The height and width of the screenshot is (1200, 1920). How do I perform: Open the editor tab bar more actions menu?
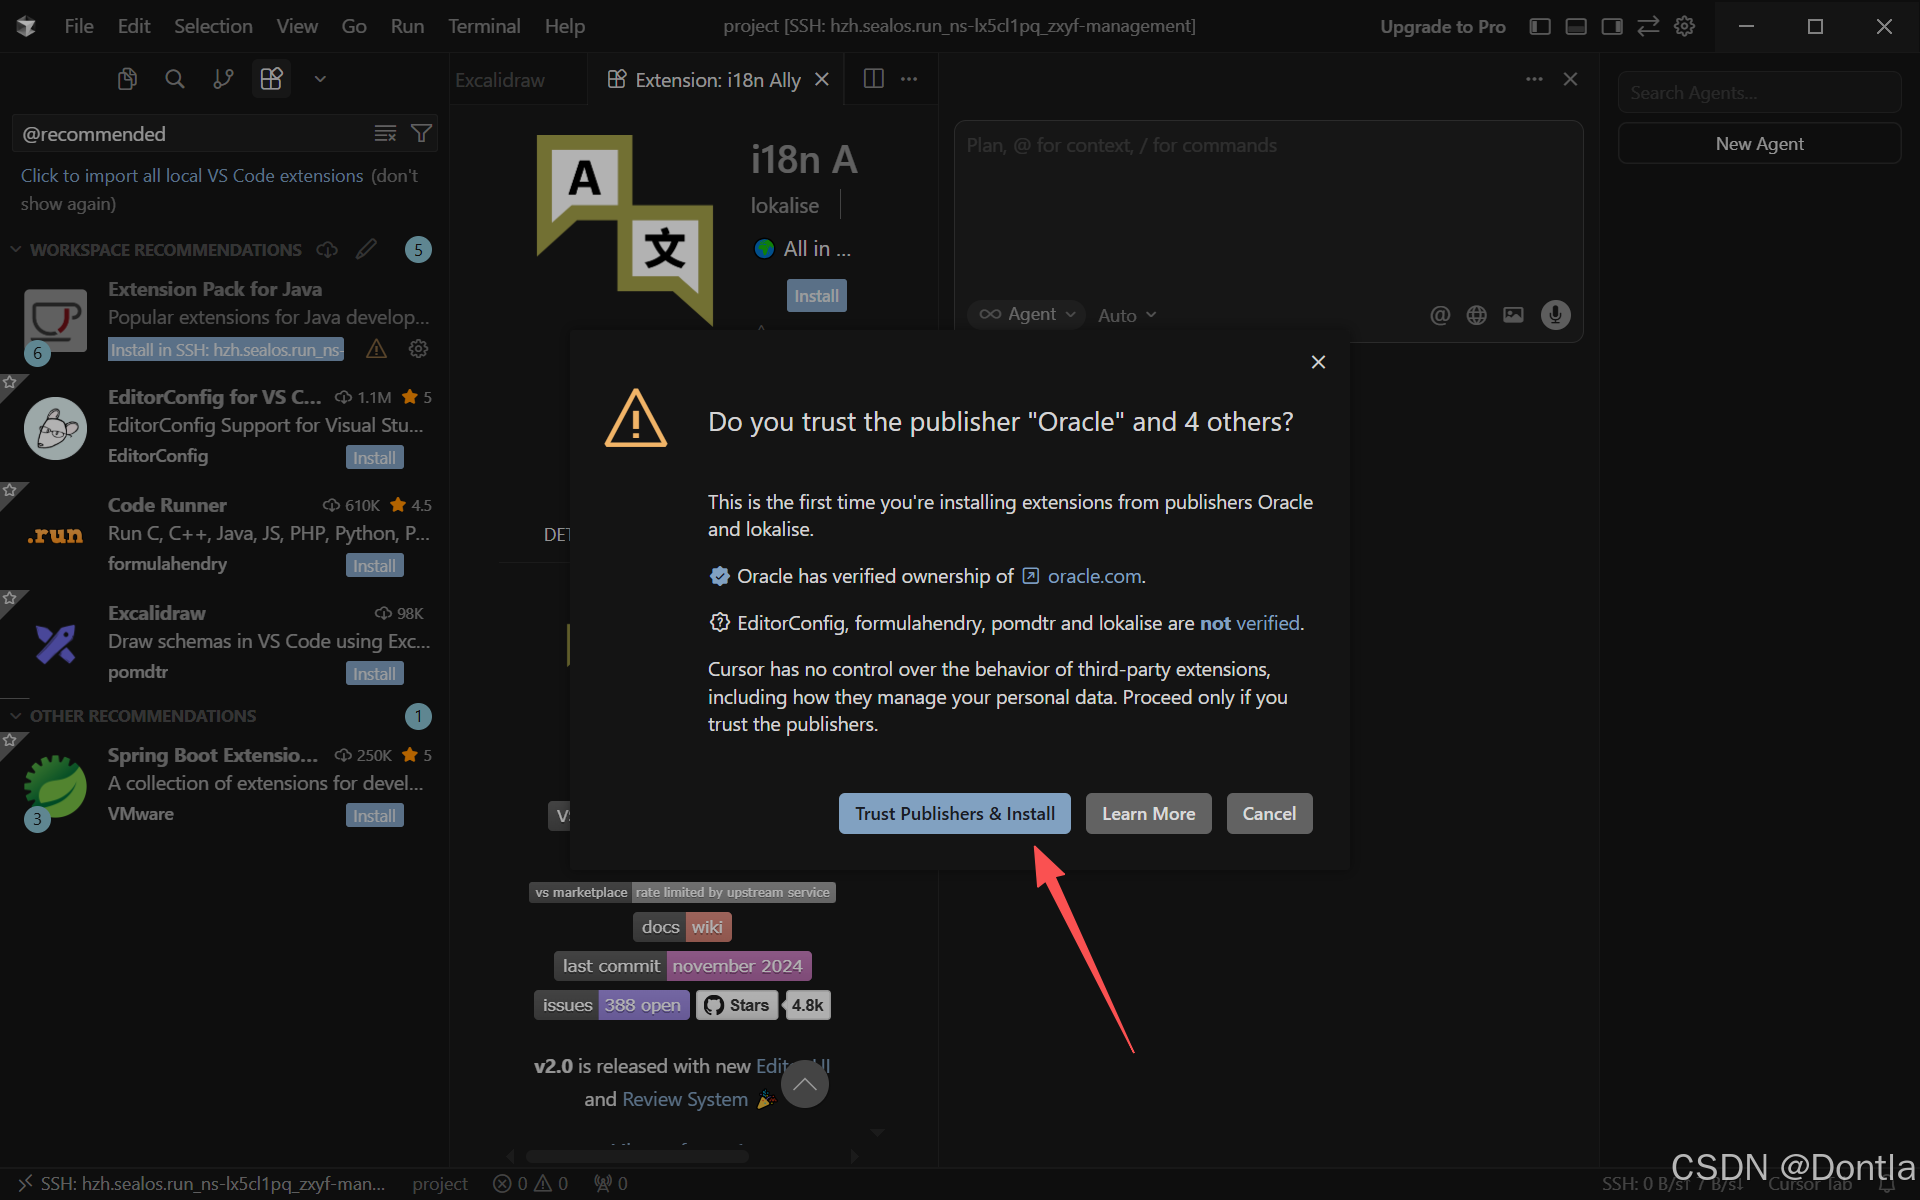tap(909, 79)
